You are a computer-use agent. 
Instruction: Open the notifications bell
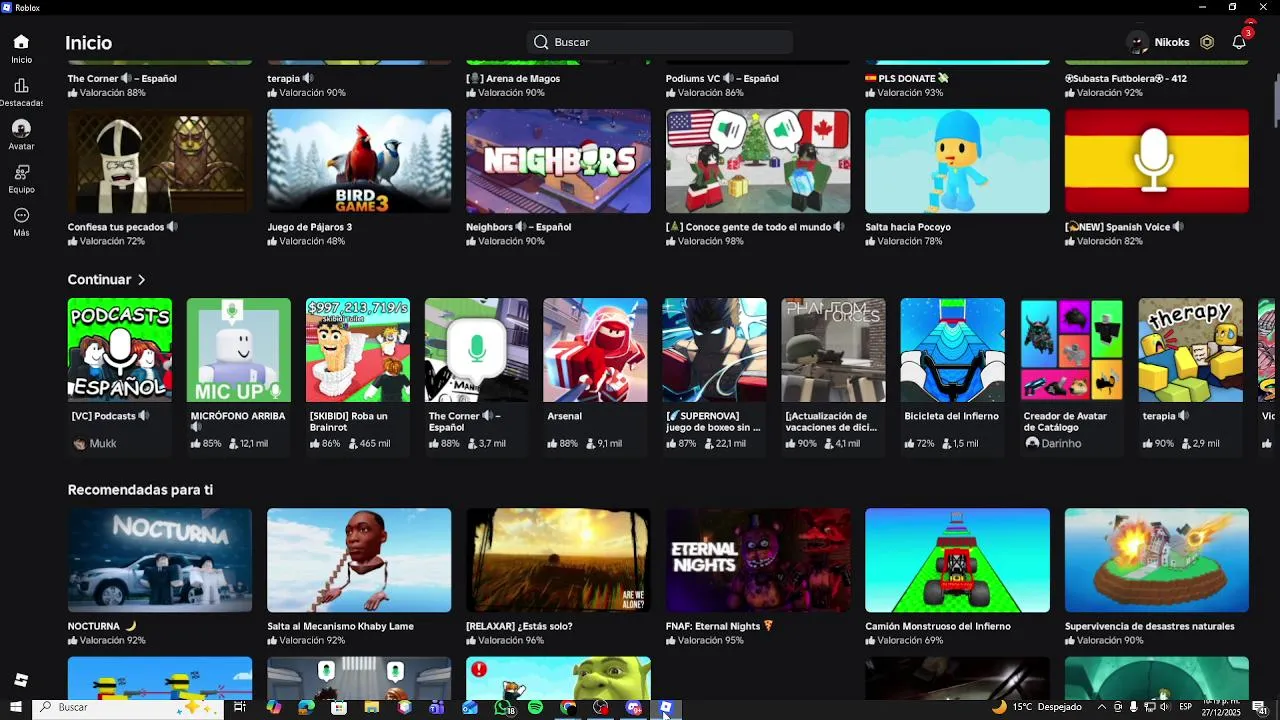point(1239,42)
